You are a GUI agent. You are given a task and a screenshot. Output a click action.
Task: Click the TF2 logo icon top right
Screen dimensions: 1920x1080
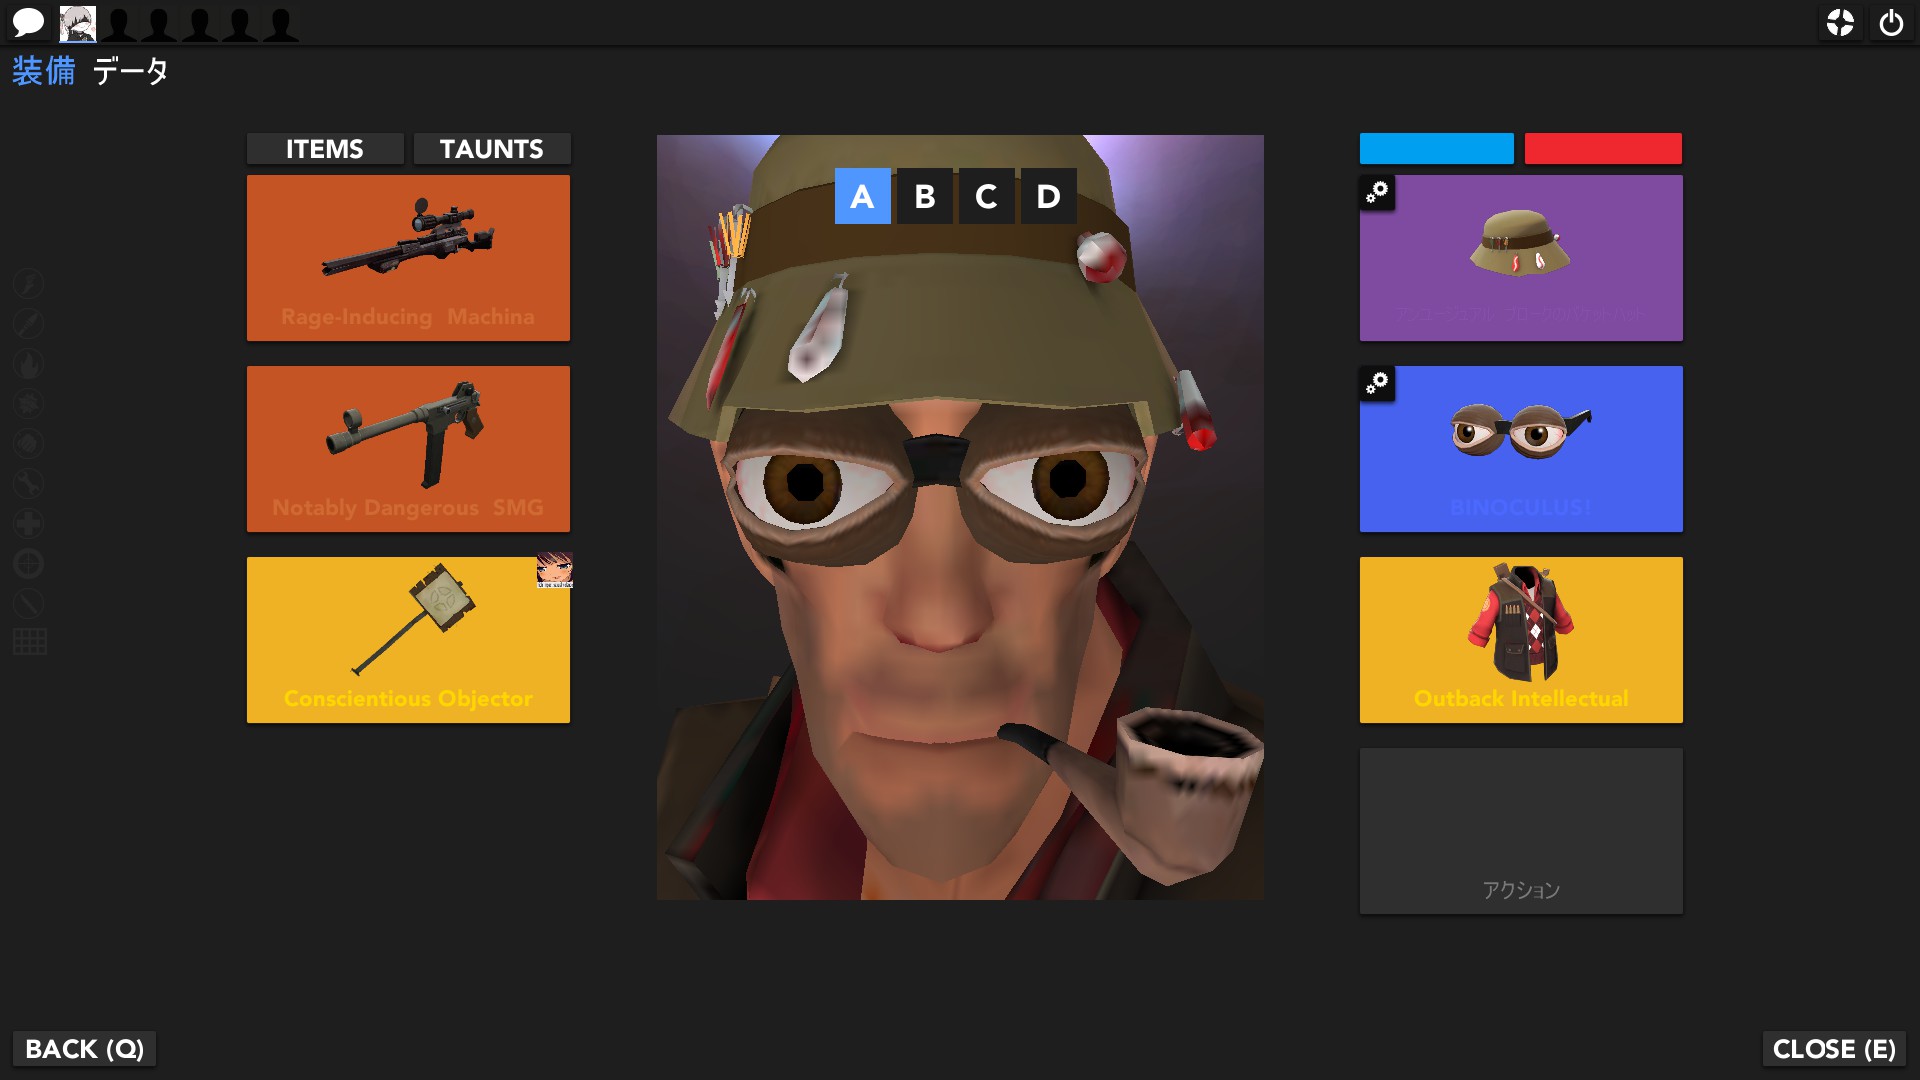point(1840,23)
